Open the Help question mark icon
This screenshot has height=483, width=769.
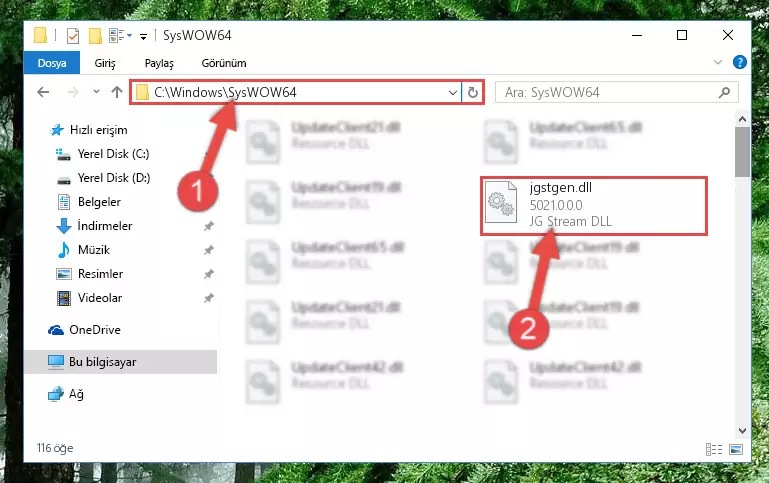(x=740, y=62)
